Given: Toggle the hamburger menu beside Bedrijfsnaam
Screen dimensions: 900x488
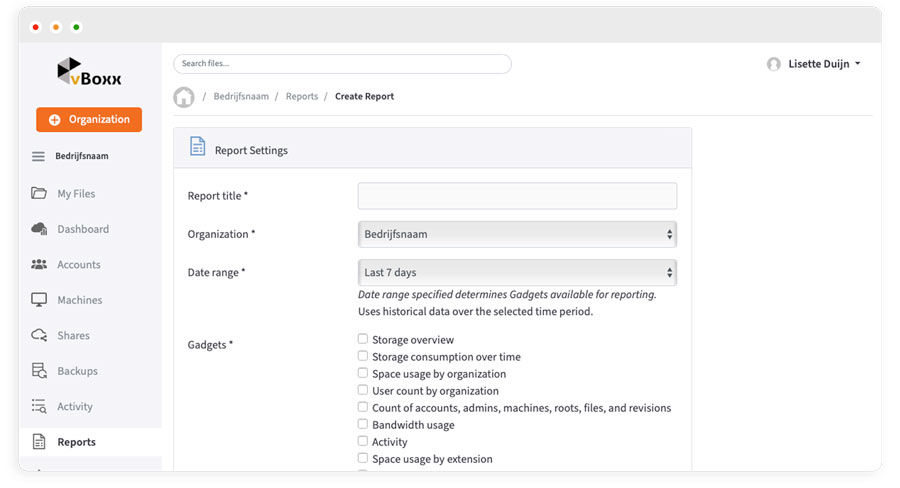Looking at the screenshot, I should pyautogui.click(x=38, y=157).
